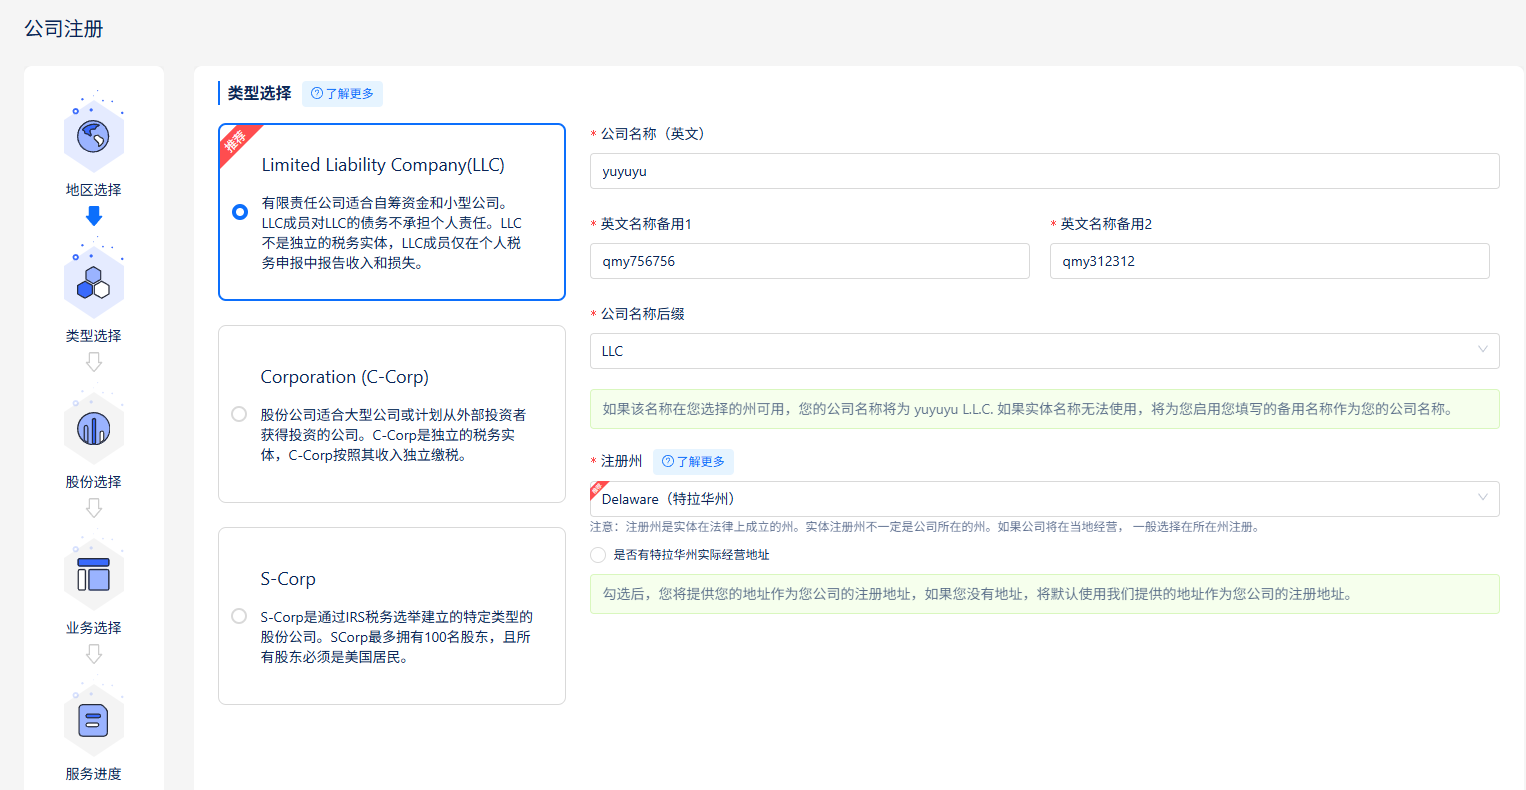Click the 公司名称（英文）field with yuyuyu
1526x790 pixels.
coord(1045,171)
